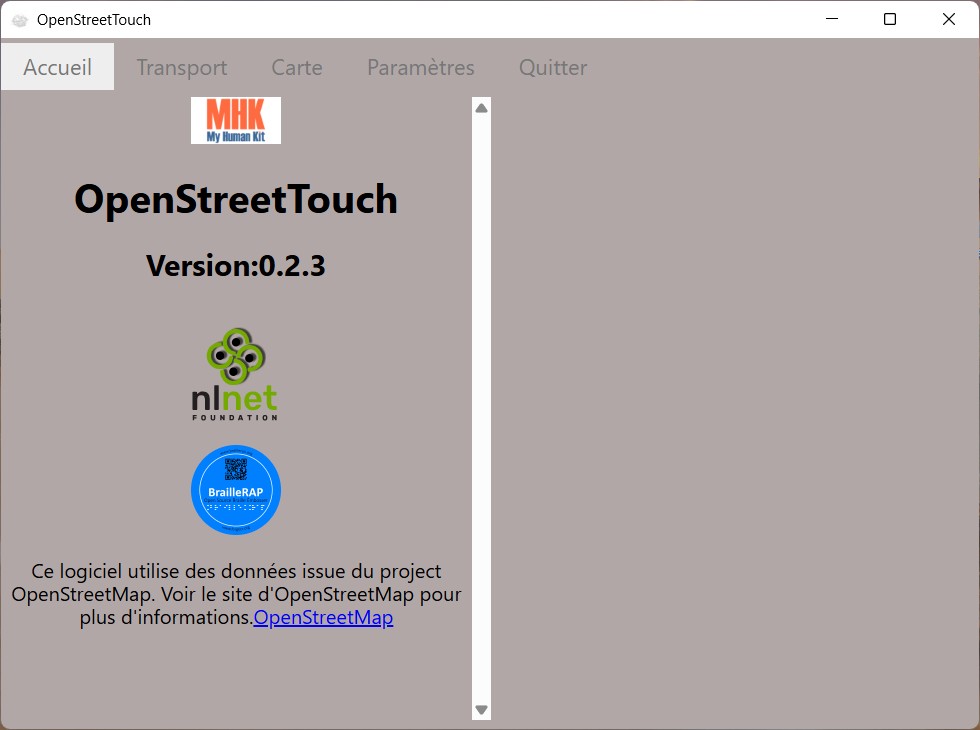The image size is (980, 730).
Task: Click the blue BrailleRAP badge
Action: (x=236, y=489)
